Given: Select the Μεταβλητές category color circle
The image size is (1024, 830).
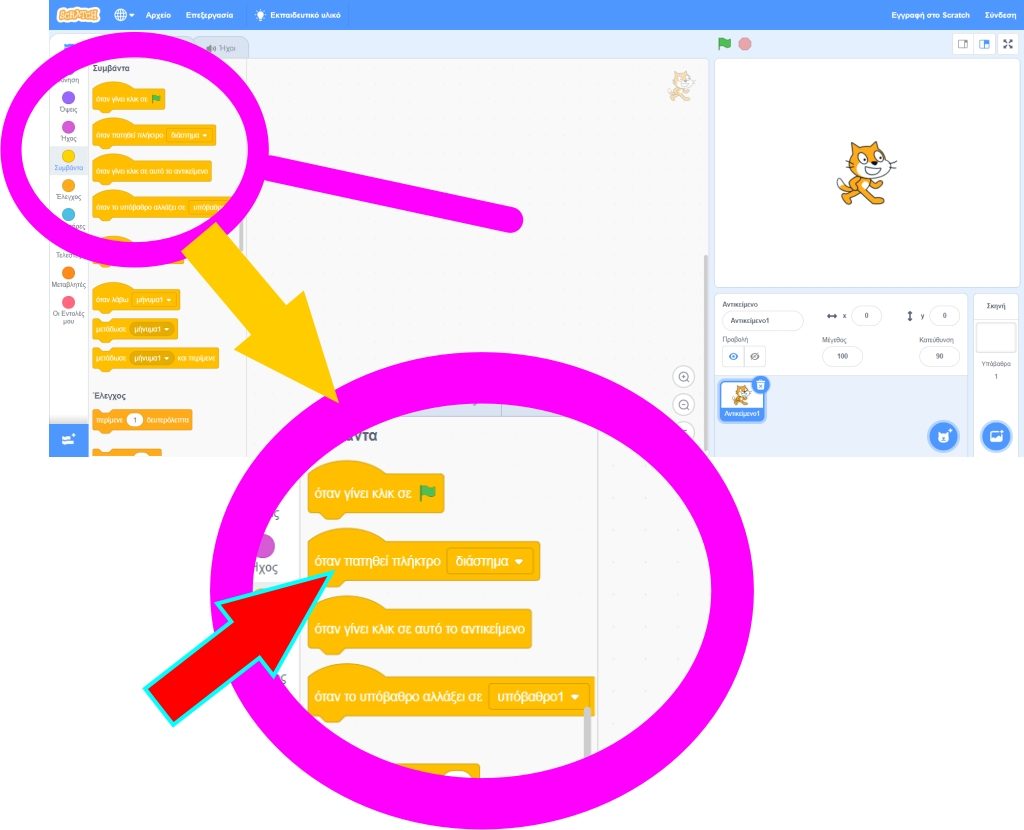Looking at the screenshot, I should (x=68, y=273).
